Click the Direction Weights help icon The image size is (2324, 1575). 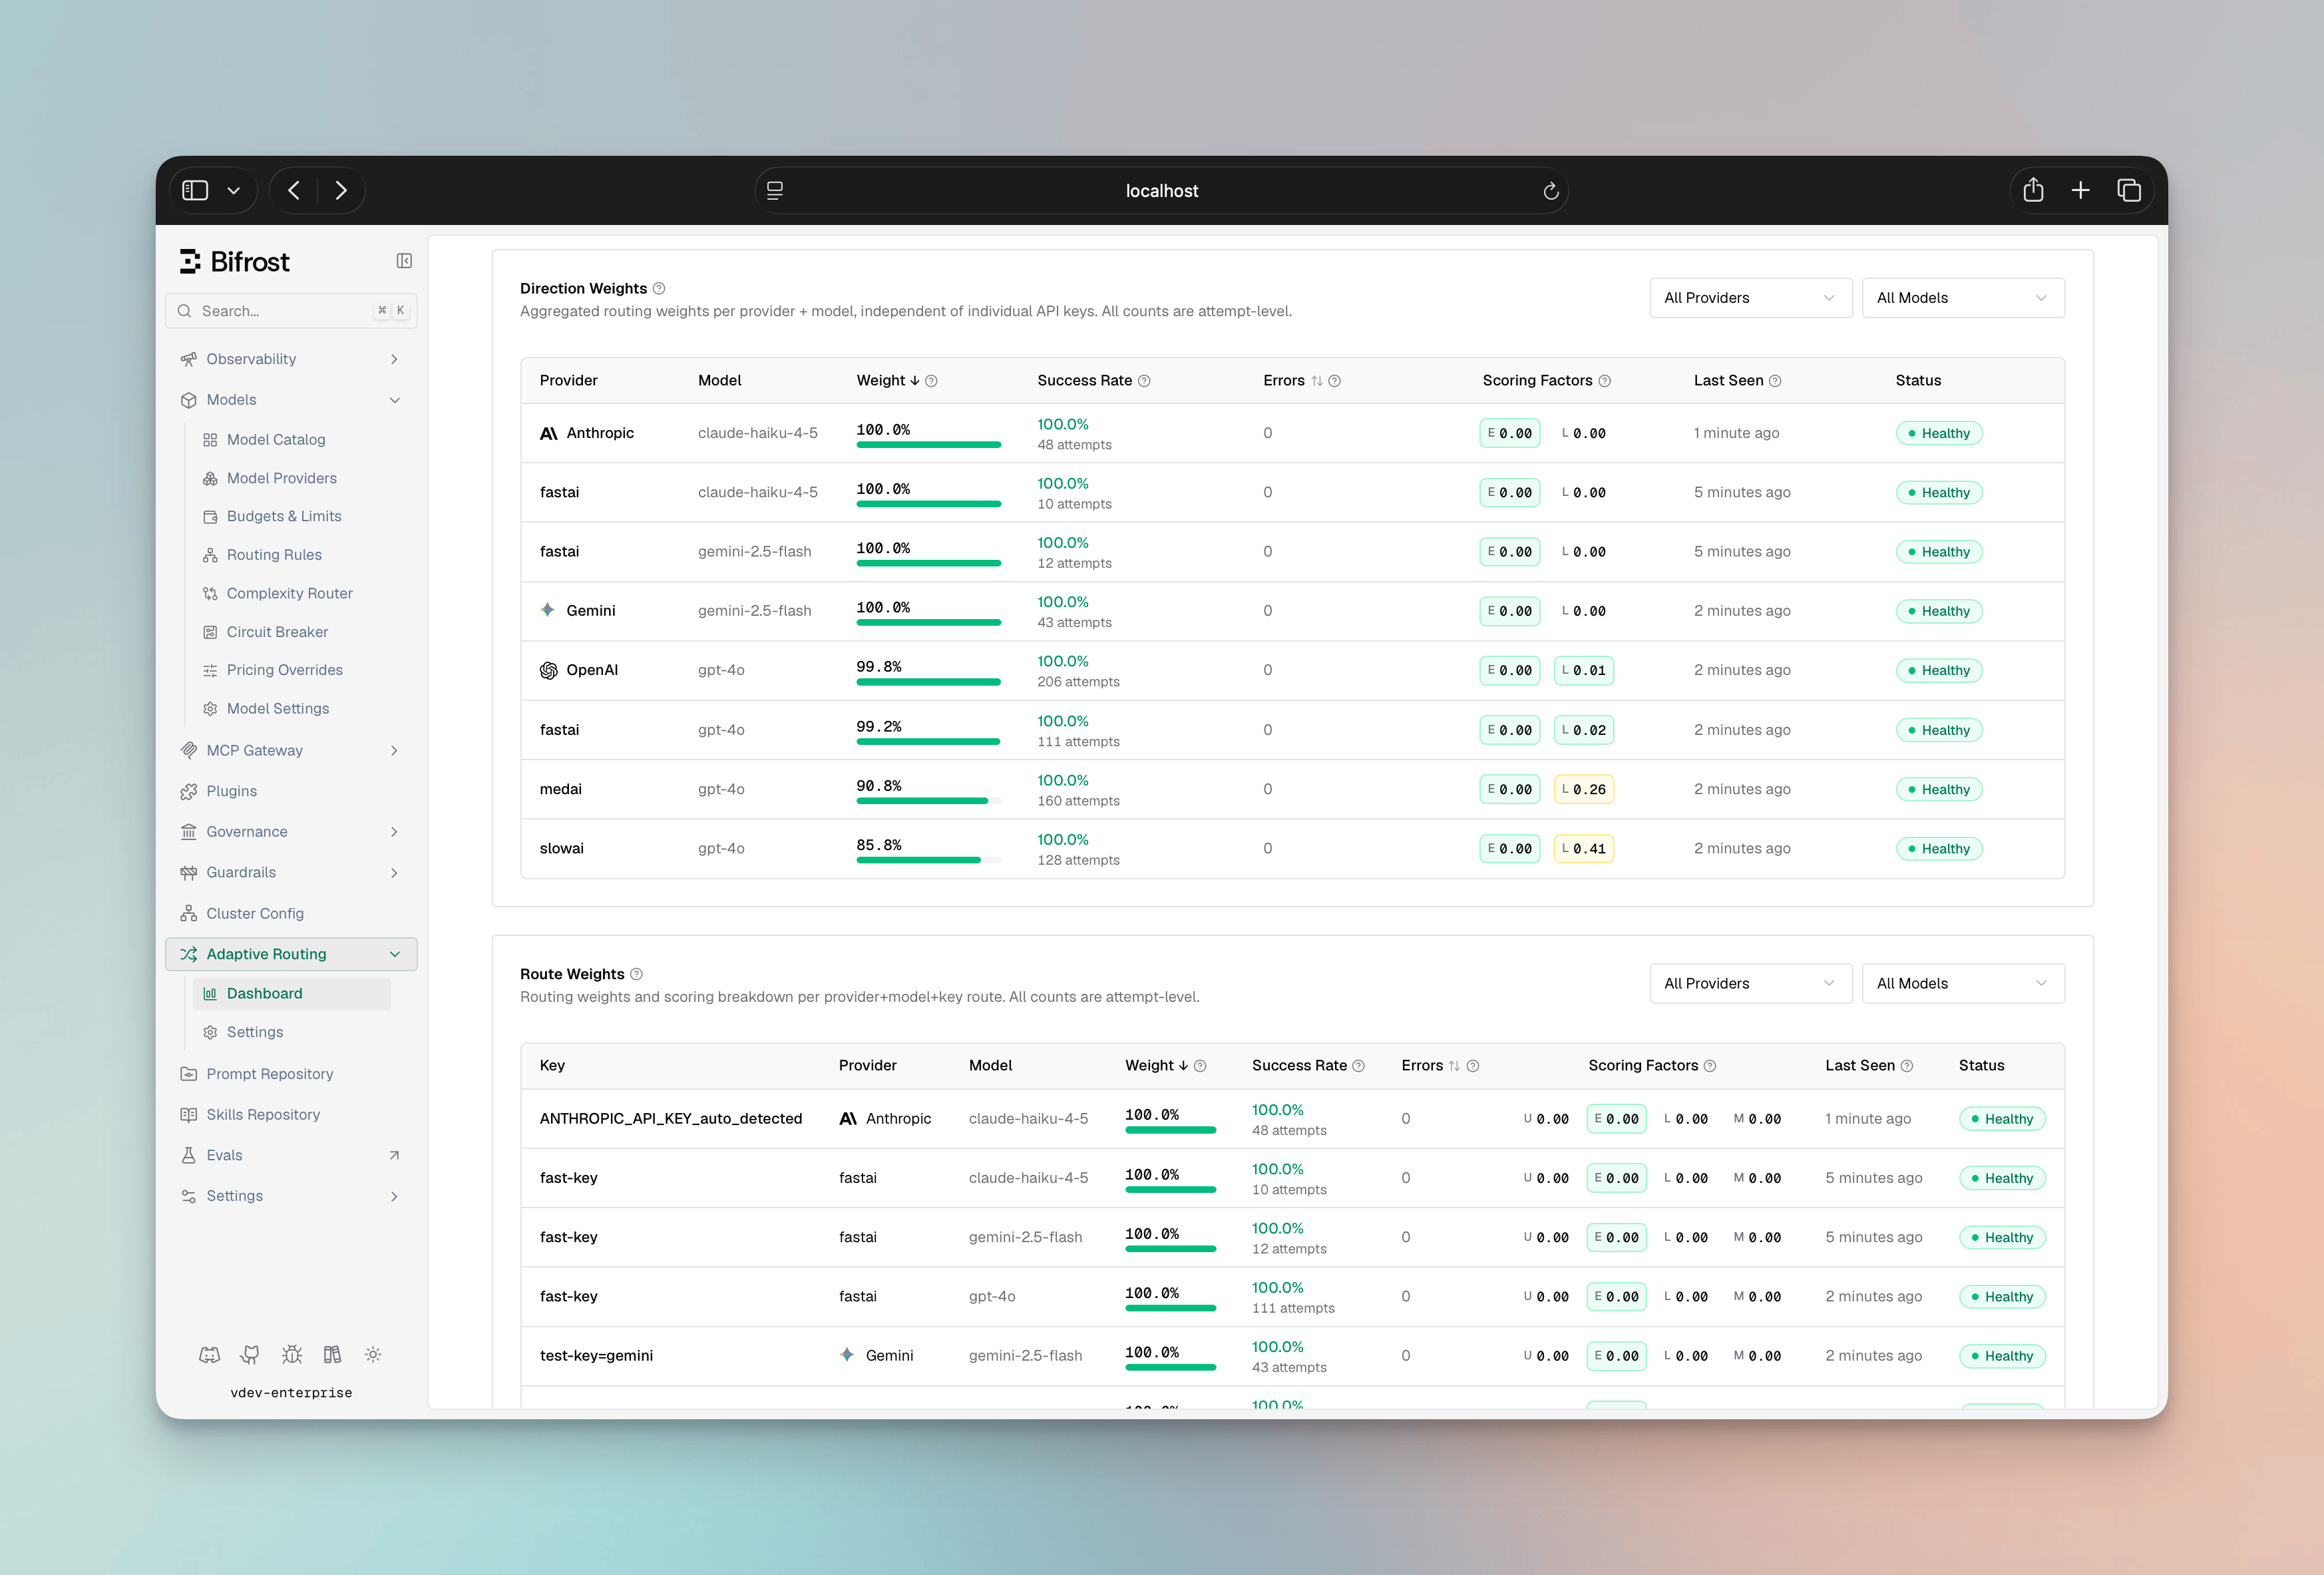[x=659, y=289]
